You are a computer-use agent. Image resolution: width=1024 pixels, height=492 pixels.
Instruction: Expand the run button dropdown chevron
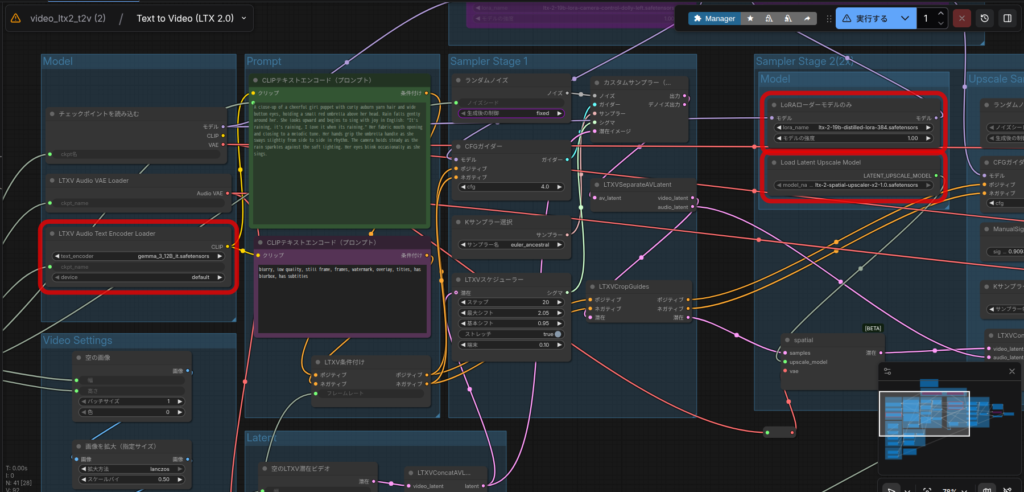904,18
